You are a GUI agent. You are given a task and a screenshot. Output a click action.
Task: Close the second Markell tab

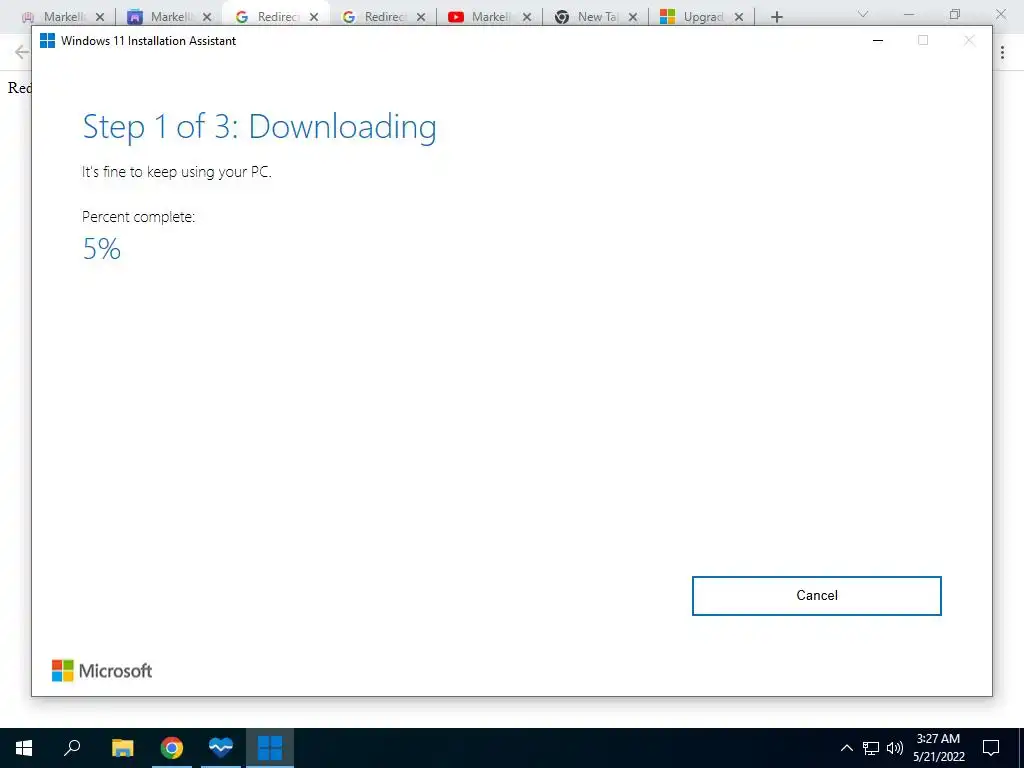coord(207,17)
